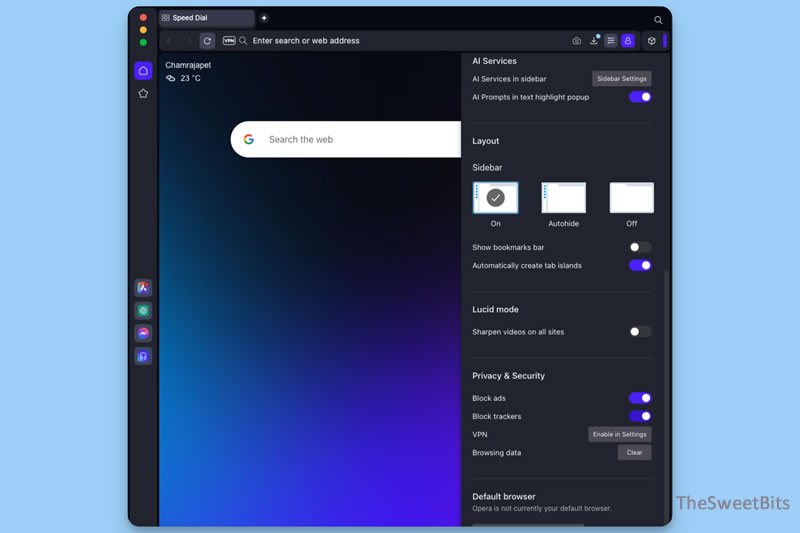Open the account profile icon
This screenshot has height=533, width=800.
point(628,41)
